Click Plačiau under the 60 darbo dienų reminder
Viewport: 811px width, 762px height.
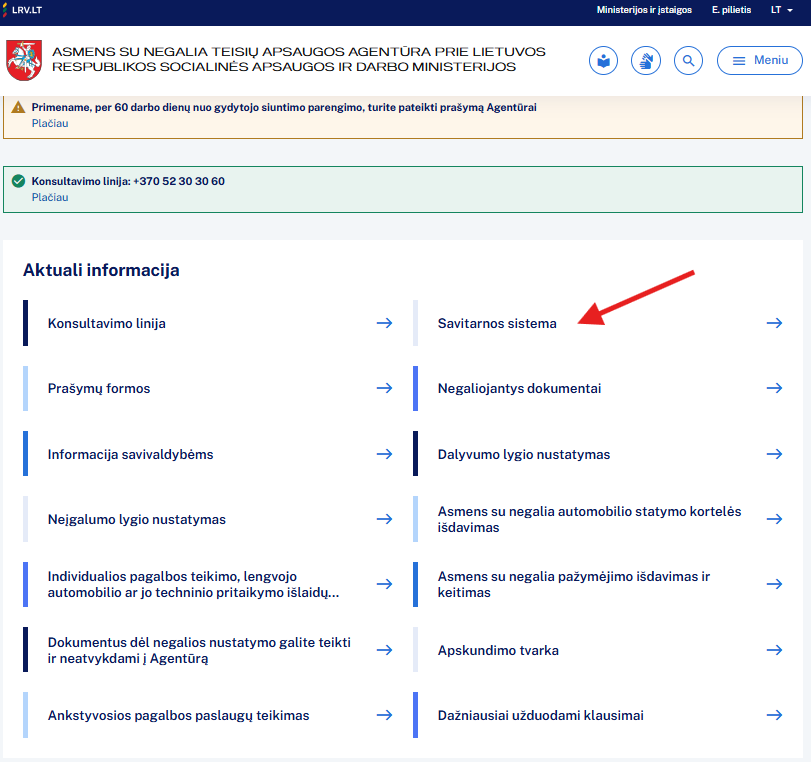(x=50, y=123)
